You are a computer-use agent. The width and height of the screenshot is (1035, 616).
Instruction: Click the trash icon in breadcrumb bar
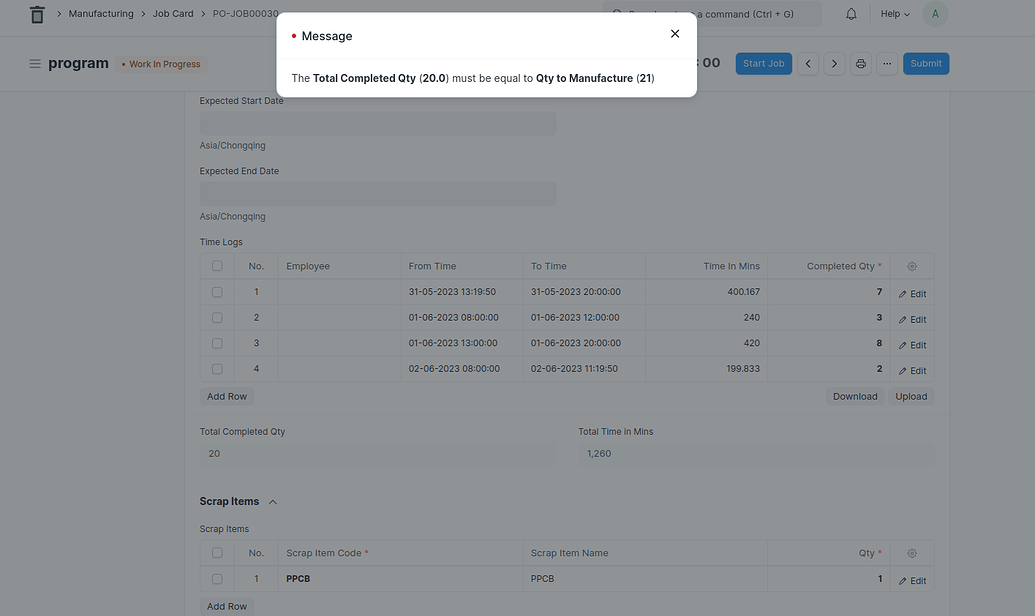point(36,13)
